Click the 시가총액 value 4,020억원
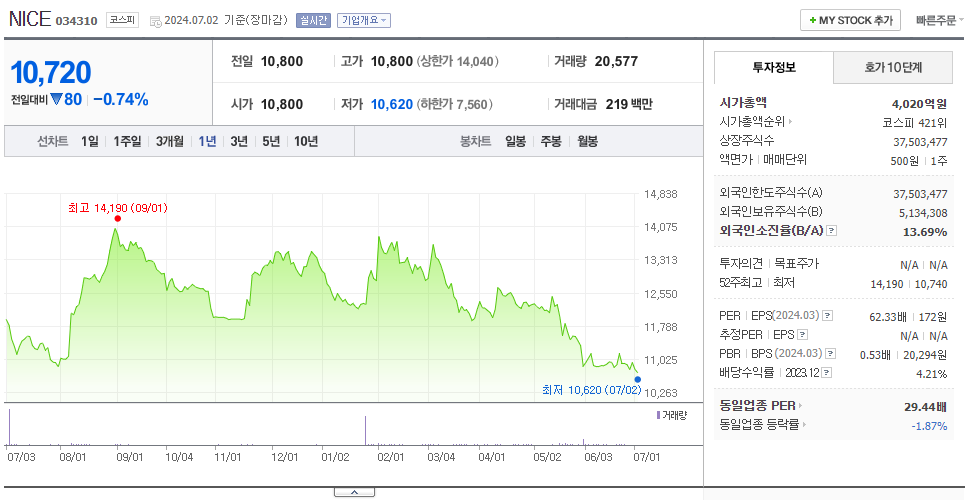The height and width of the screenshot is (500, 968). 919,104
